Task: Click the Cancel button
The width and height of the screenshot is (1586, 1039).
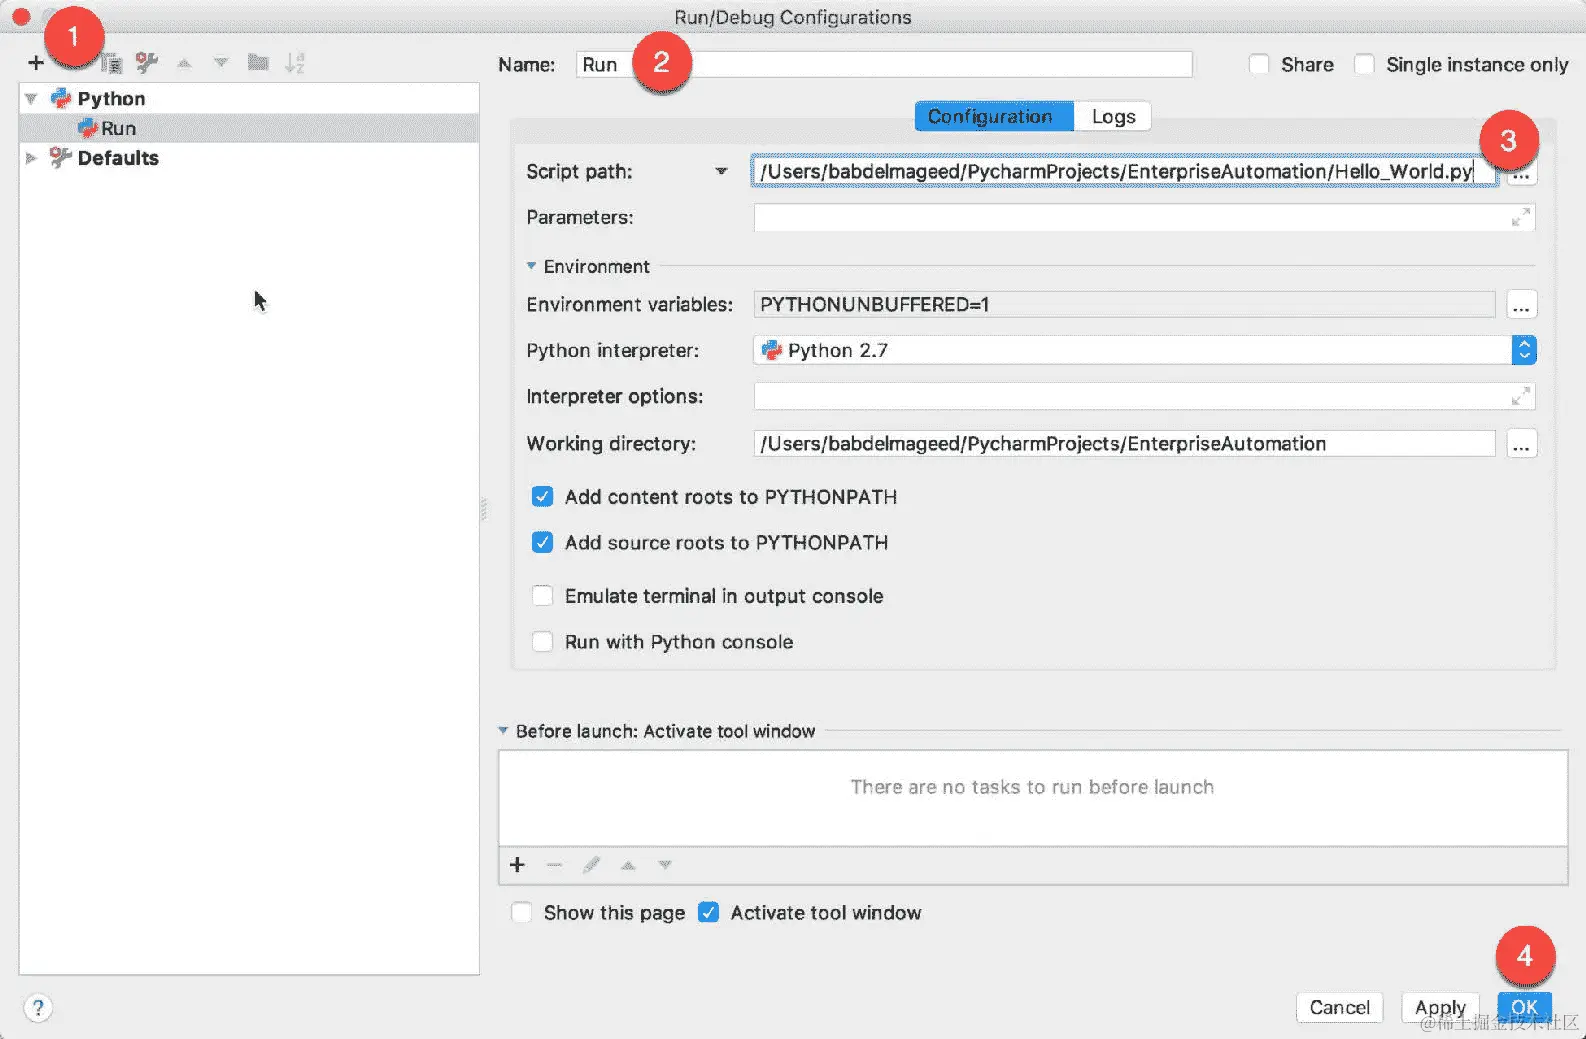Action: [1339, 1008]
